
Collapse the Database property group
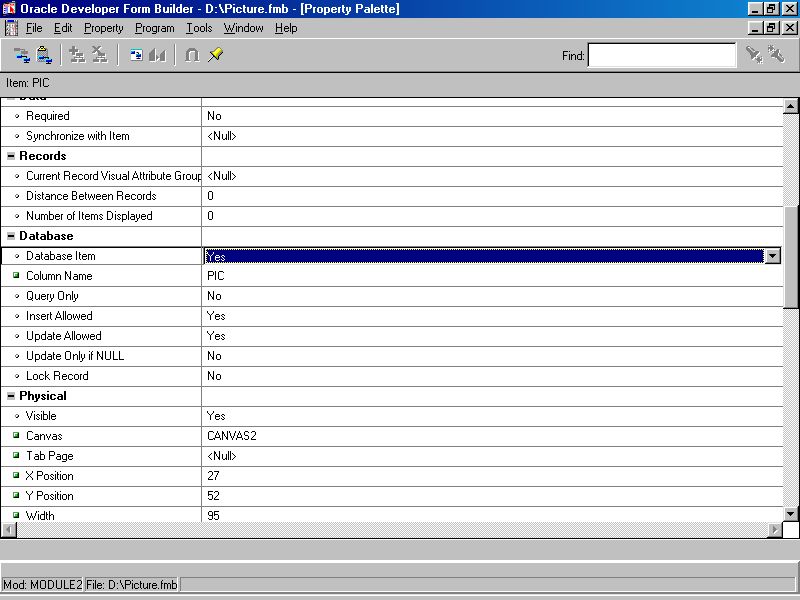pyautogui.click(x=11, y=236)
